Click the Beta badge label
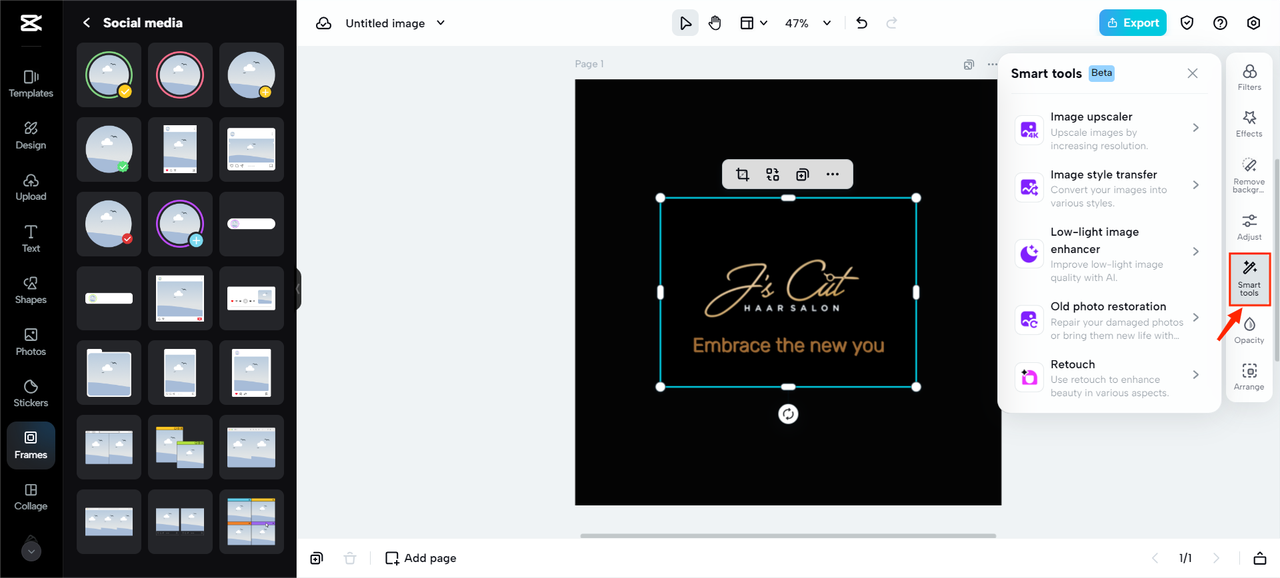1280x578 pixels. pos(1101,73)
